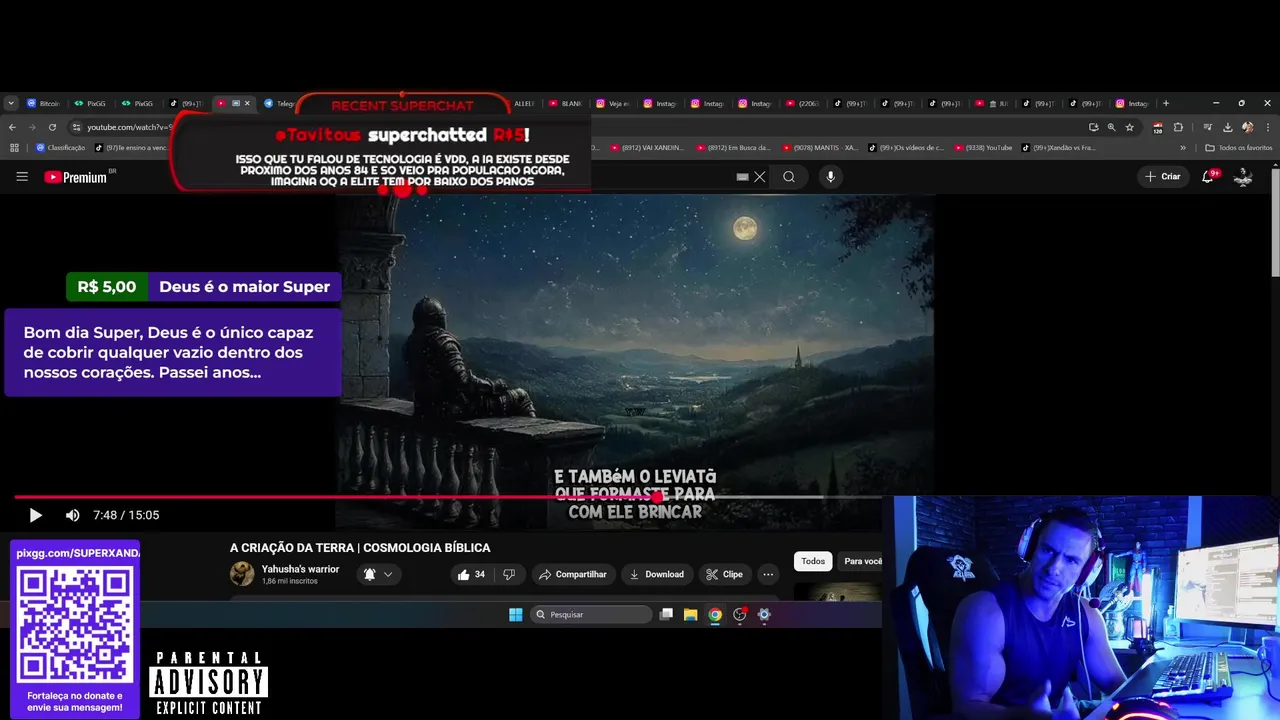1280x720 pixels.
Task: Switch to the BLANK YouTube tab
Action: point(566,103)
